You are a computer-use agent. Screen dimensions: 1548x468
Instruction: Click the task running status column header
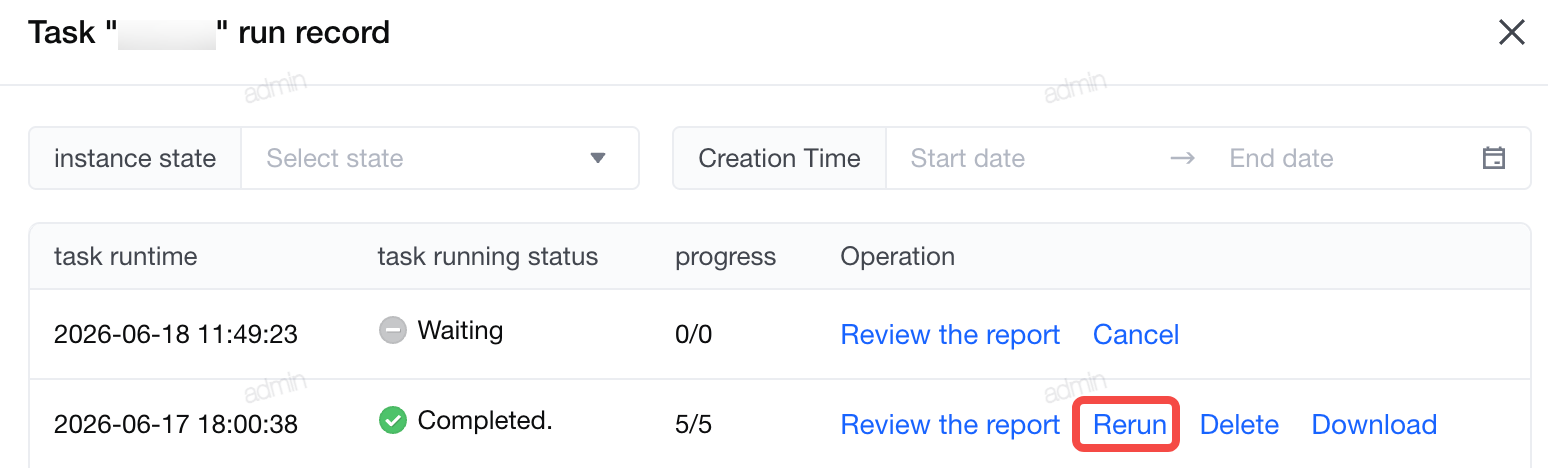pos(487,256)
